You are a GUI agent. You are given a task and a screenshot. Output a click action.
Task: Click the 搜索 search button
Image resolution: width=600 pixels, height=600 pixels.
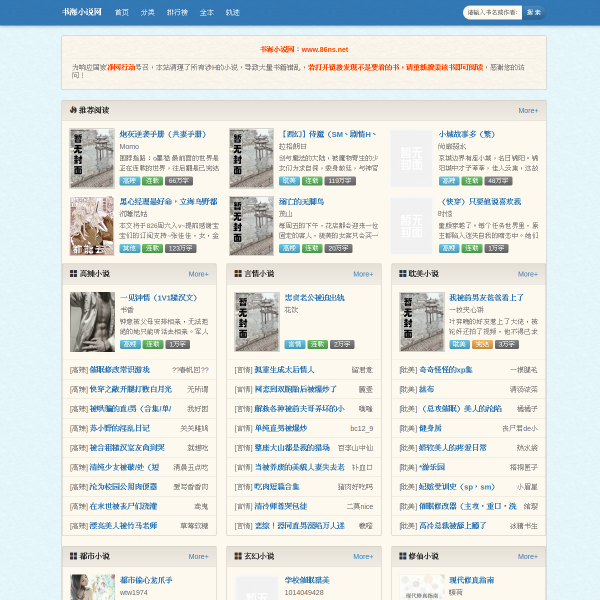pos(534,13)
